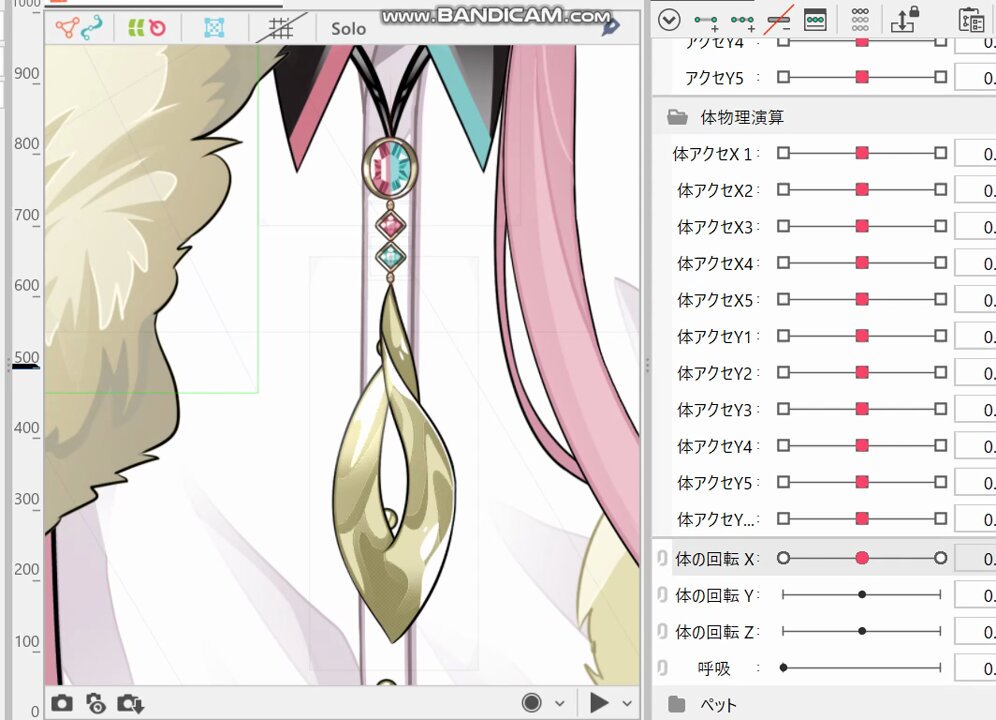The height and width of the screenshot is (720, 996).
Task: Click the add two keys icon
Action: coord(706,22)
